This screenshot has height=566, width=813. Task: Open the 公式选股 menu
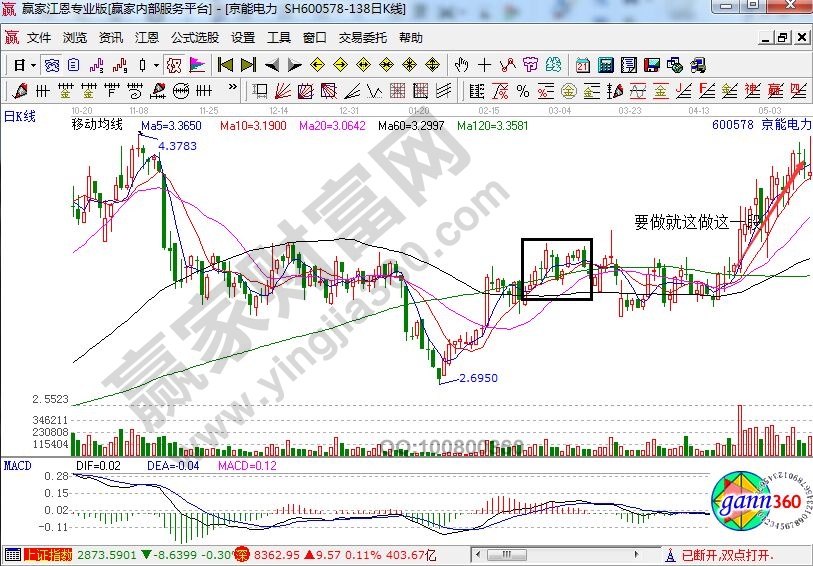coord(194,38)
